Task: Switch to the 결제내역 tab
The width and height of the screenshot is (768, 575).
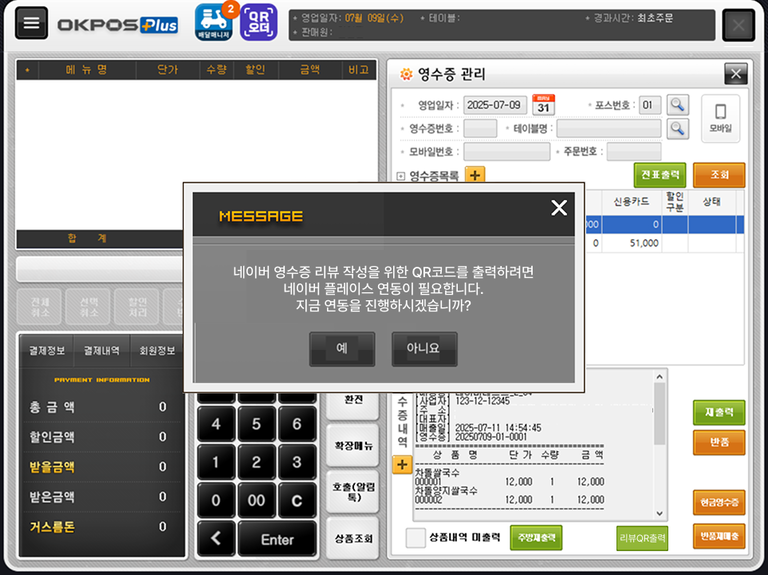Action: (x=100, y=351)
